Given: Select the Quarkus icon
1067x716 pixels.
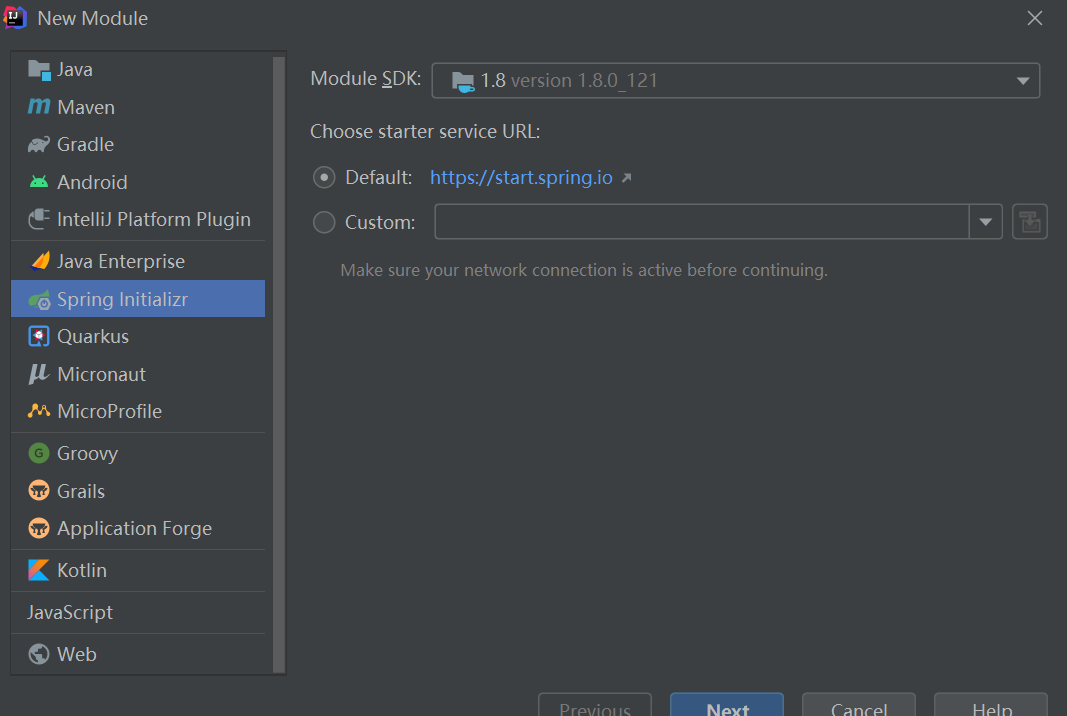Looking at the screenshot, I should coord(39,336).
